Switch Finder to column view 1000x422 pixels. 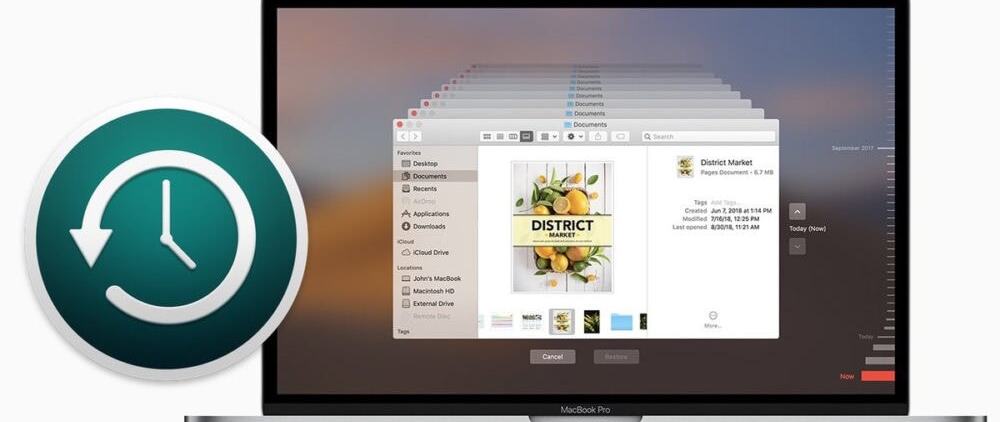(513, 136)
